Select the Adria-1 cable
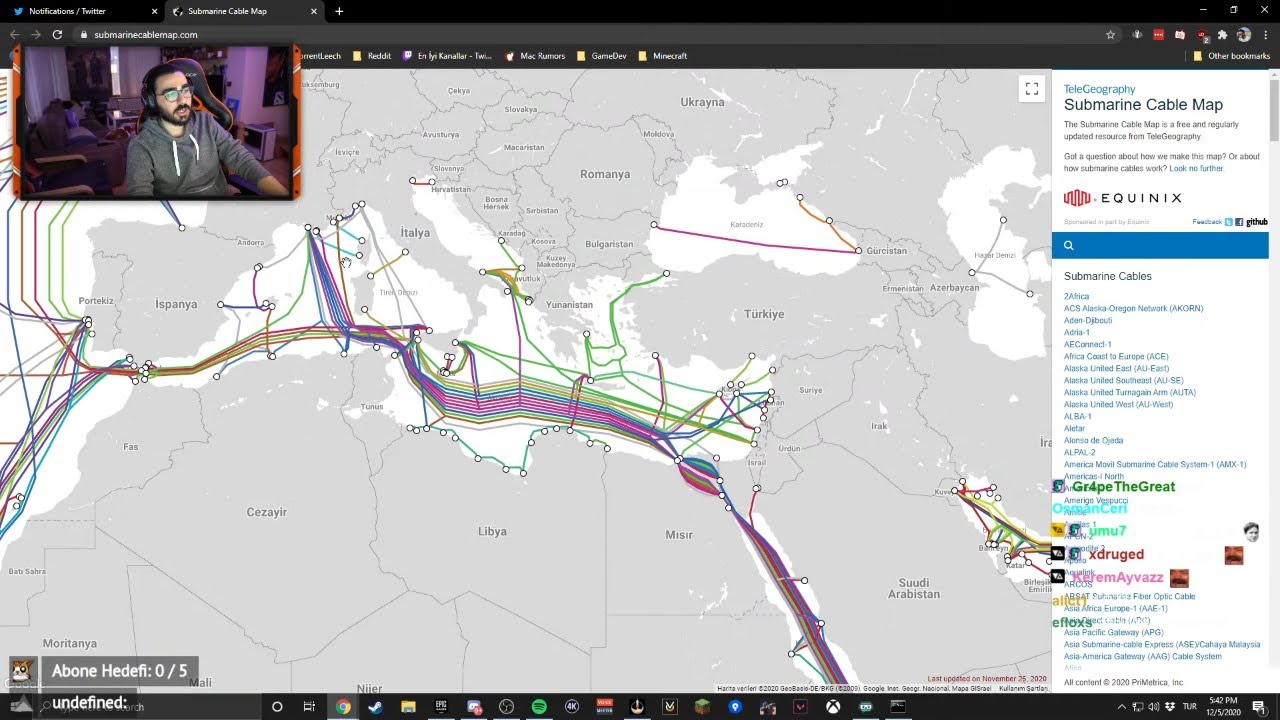The height and width of the screenshot is (720, 1280). coord(1077,332)
